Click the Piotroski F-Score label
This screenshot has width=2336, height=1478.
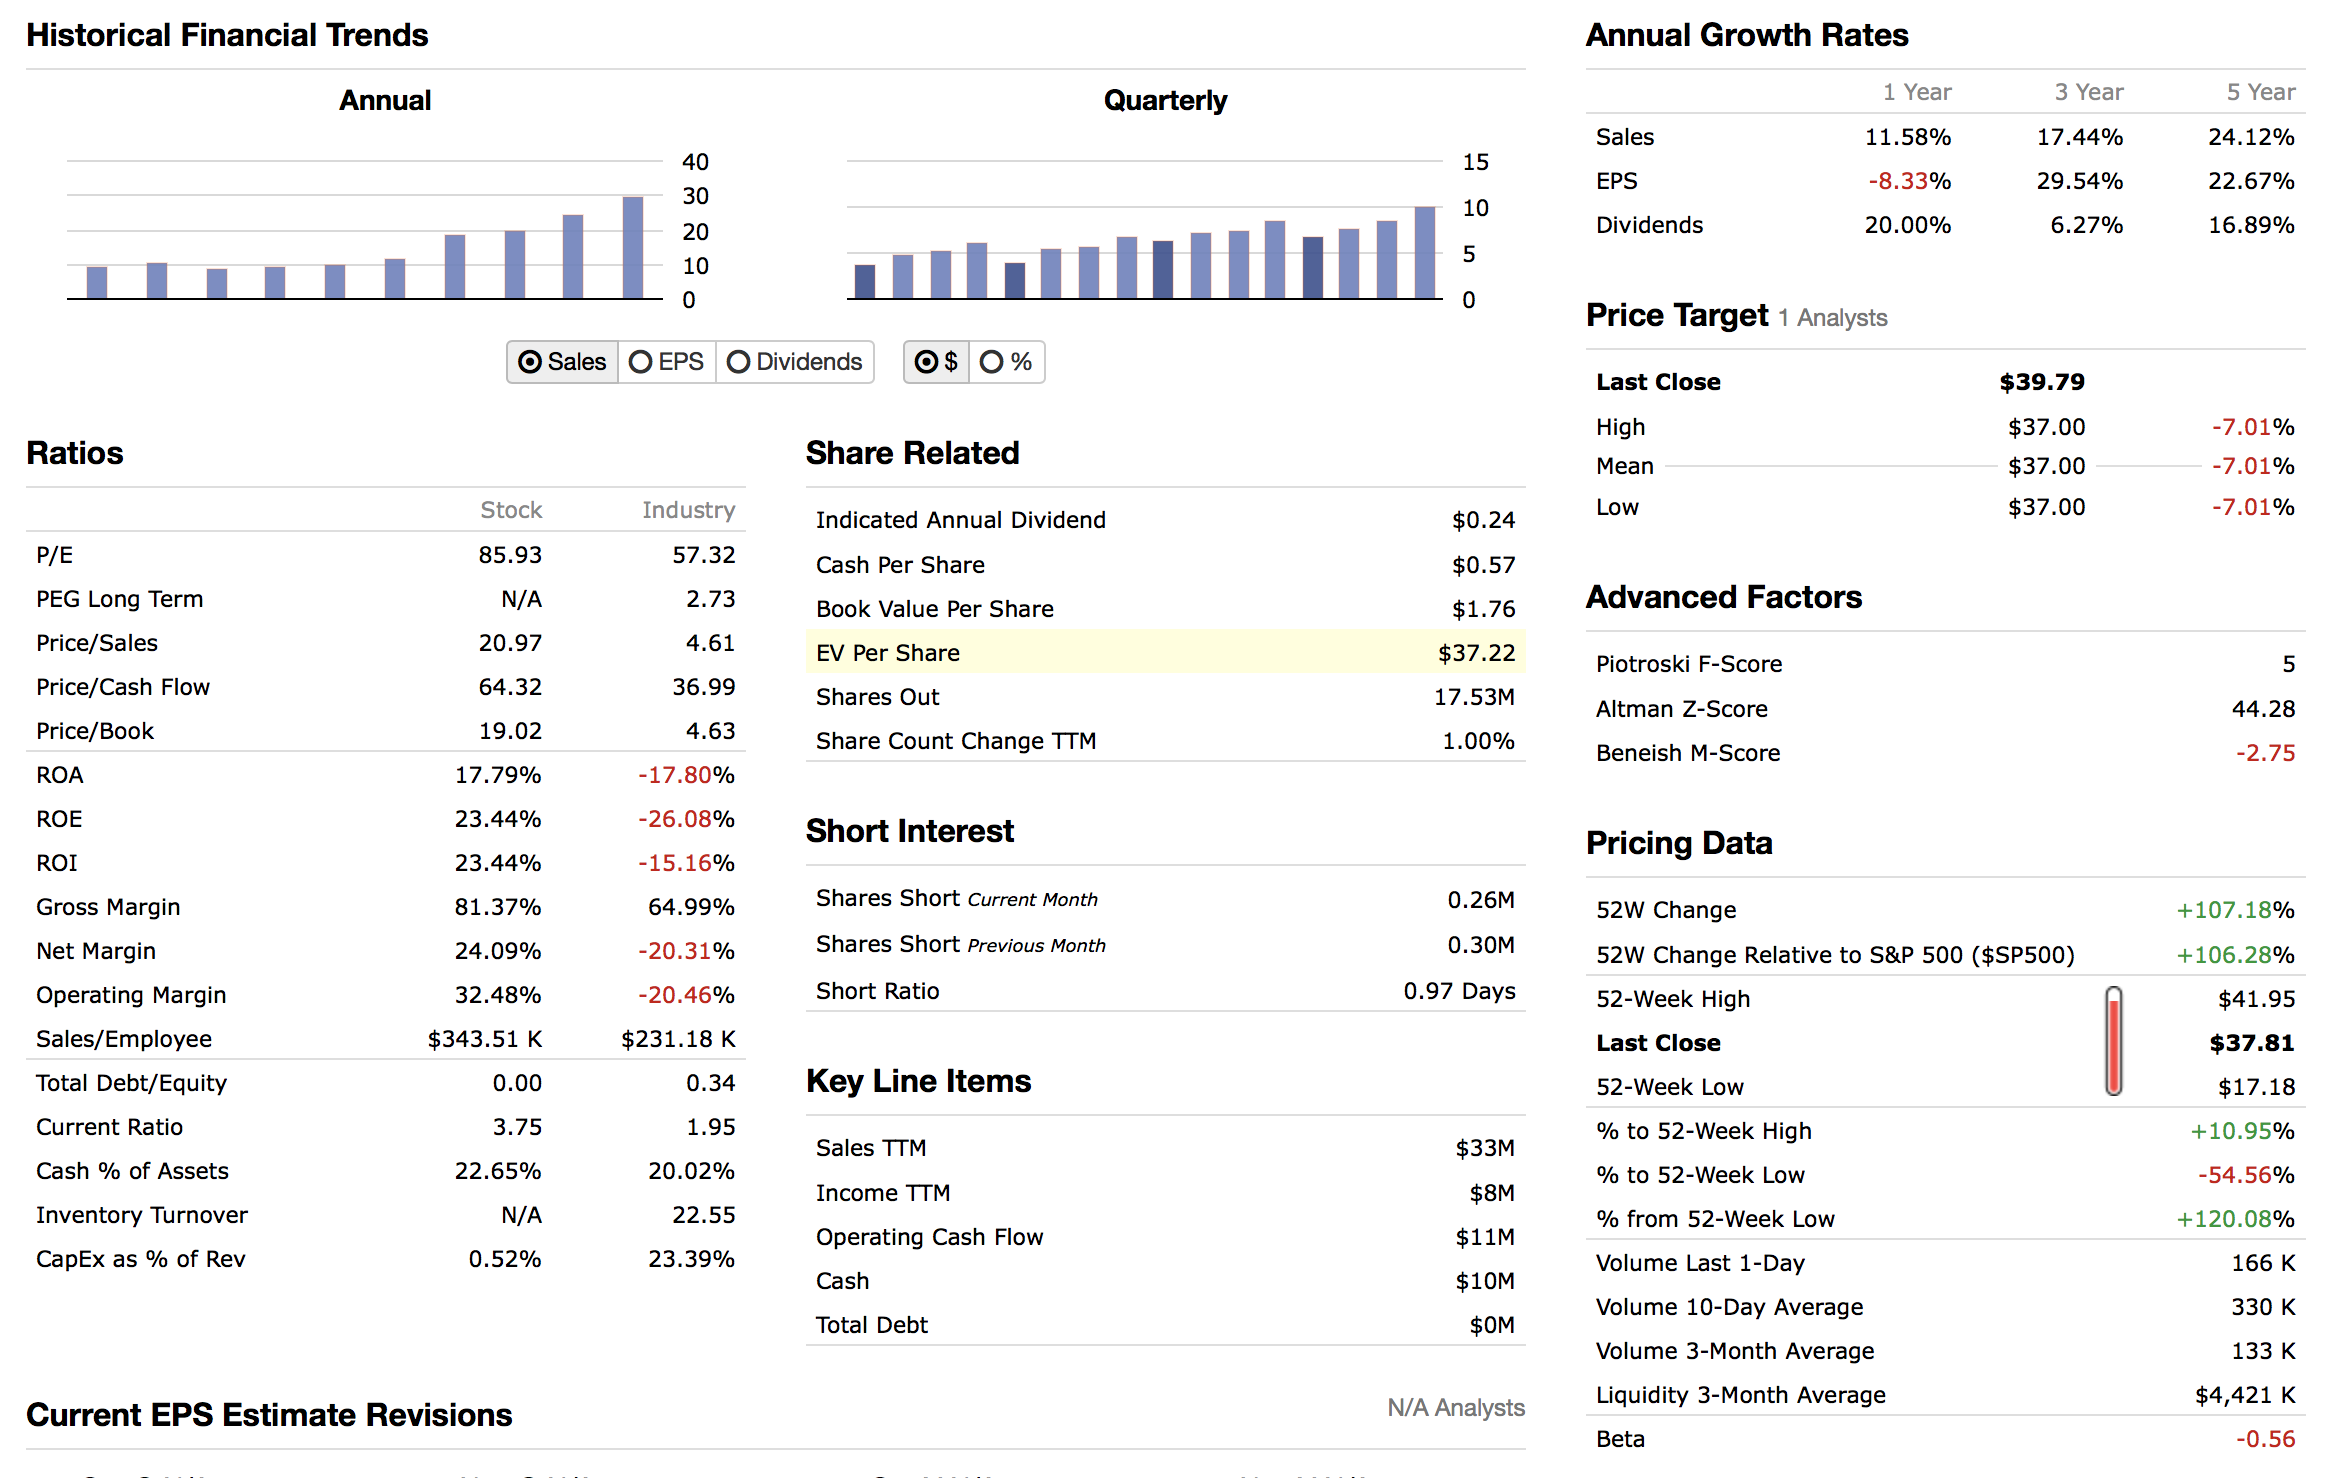click(1688, 664)
